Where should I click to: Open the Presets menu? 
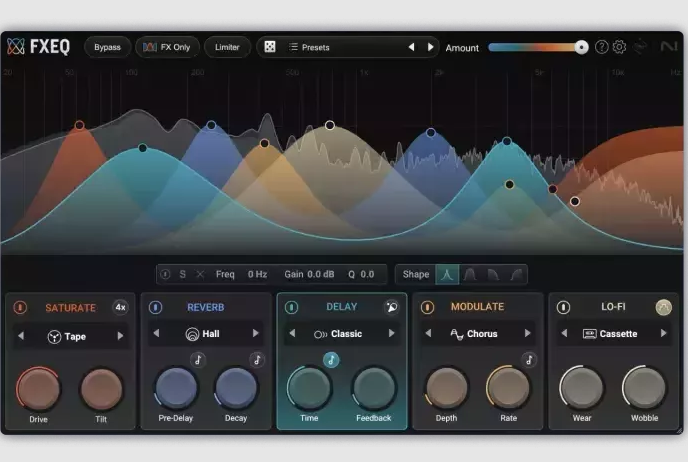(310, 47)
